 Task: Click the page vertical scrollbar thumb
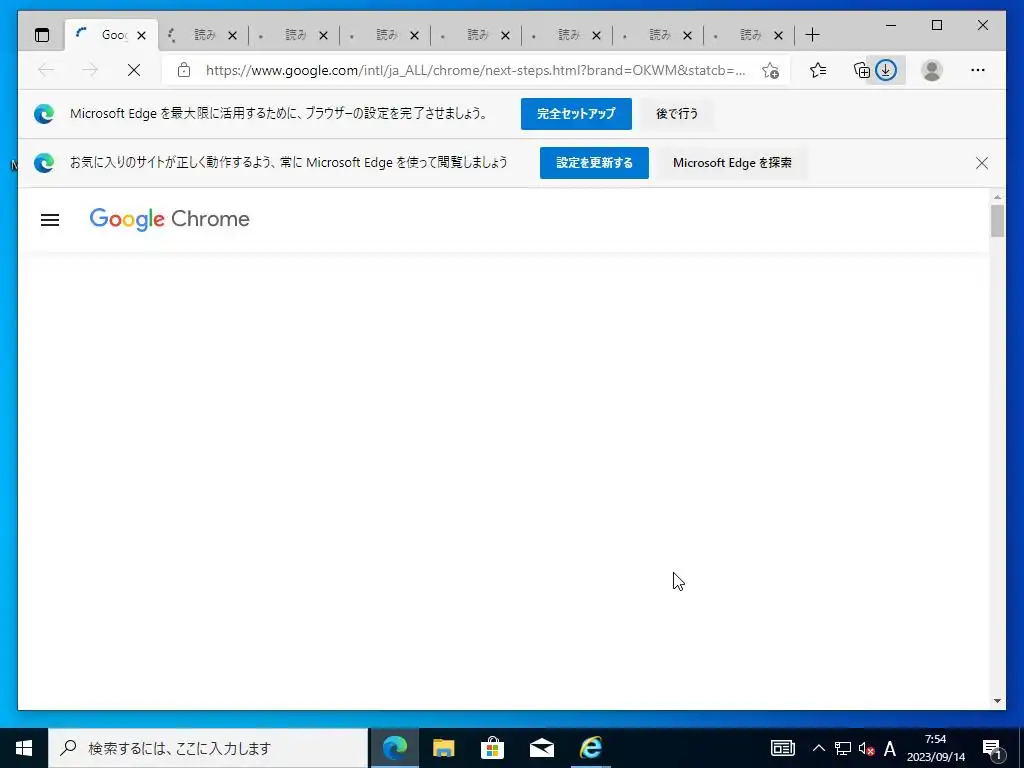[997, 221]
